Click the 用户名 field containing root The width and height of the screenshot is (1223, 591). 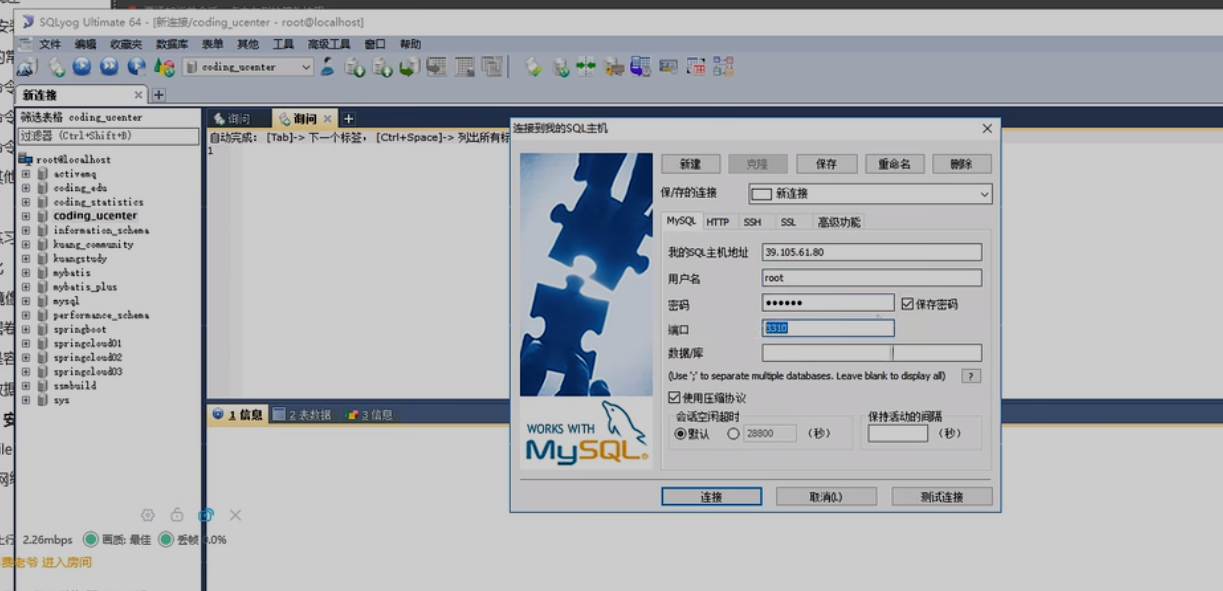click(x=872, y=278)
